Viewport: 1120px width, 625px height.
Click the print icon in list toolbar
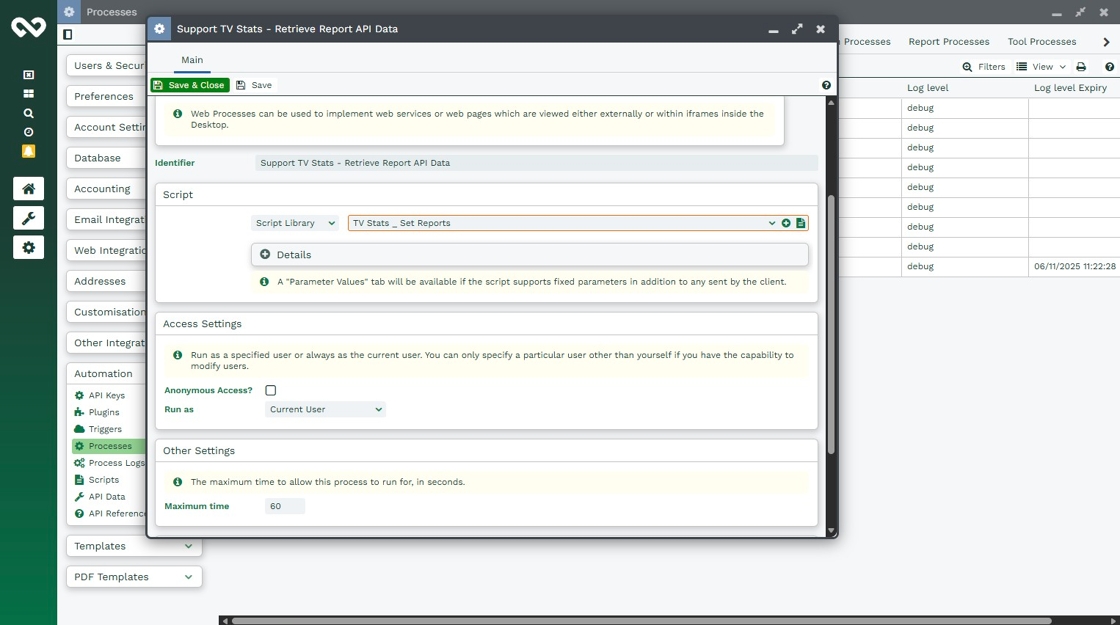coord(1081,67)
